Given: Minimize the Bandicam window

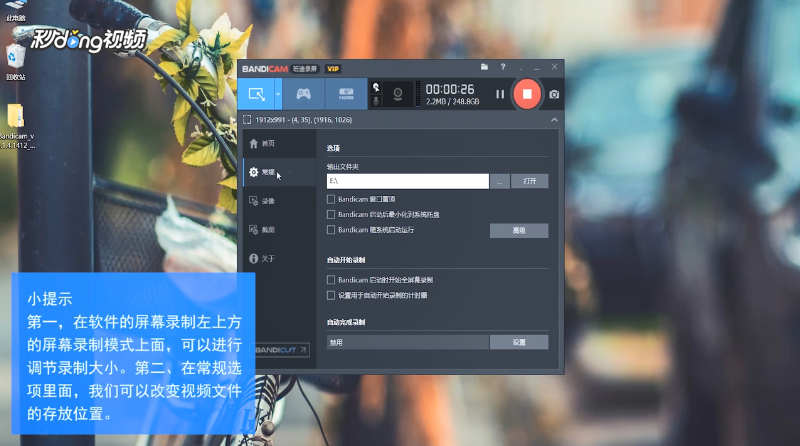Looking at the screenshot, I should click(537, 67).
